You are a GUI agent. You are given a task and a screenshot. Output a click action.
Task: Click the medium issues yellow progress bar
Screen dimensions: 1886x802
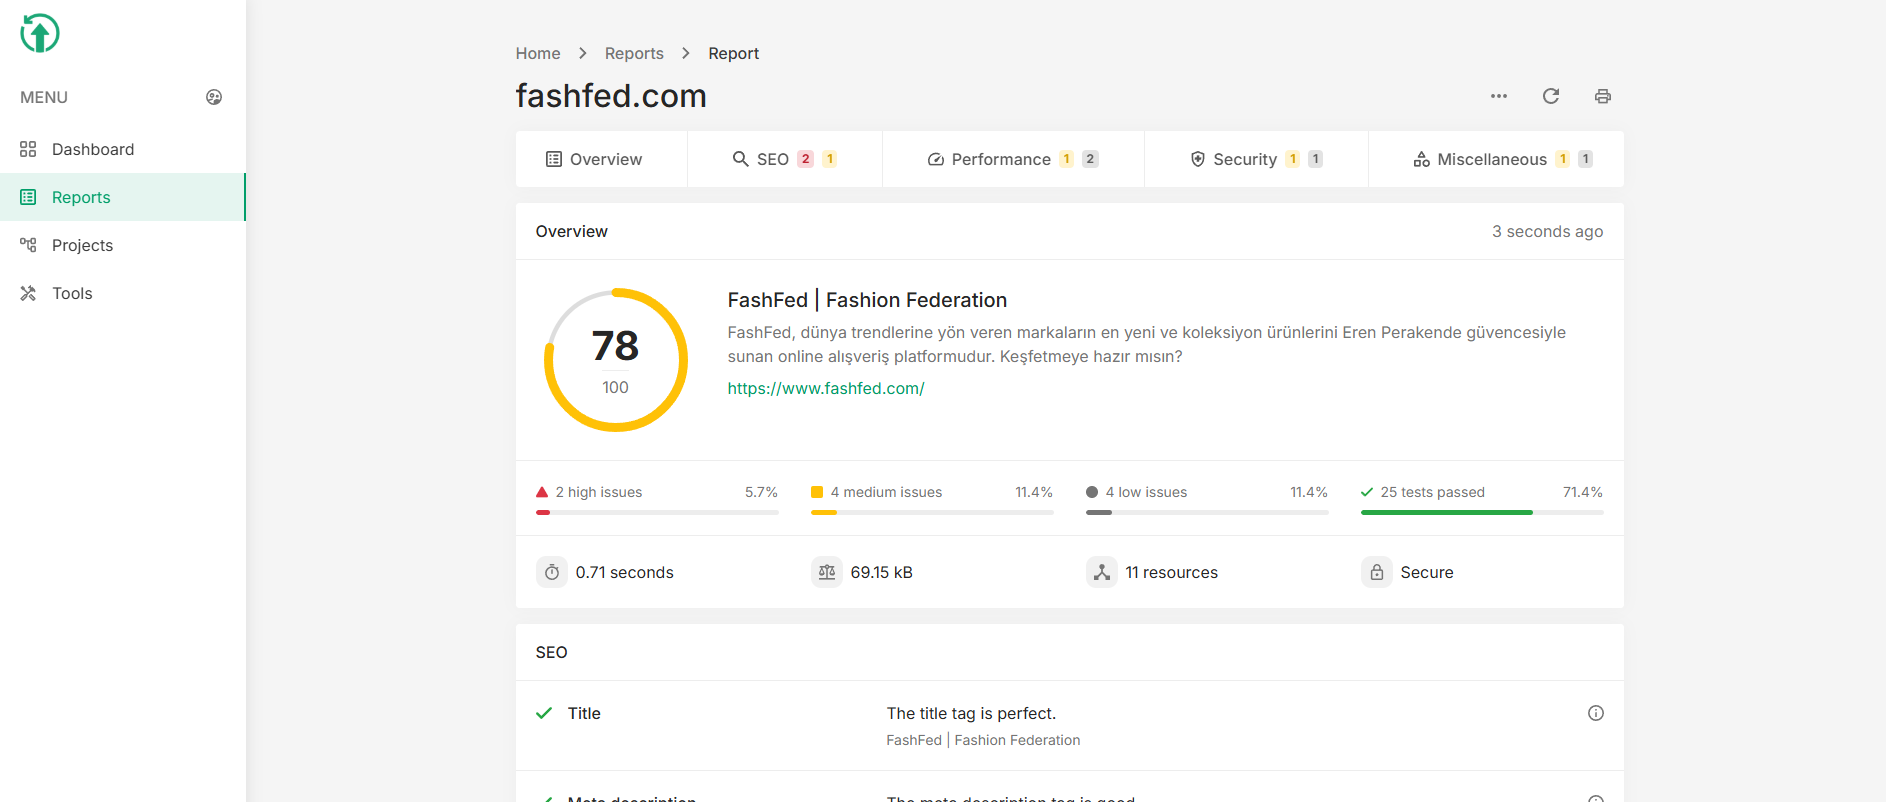point(932,513)
